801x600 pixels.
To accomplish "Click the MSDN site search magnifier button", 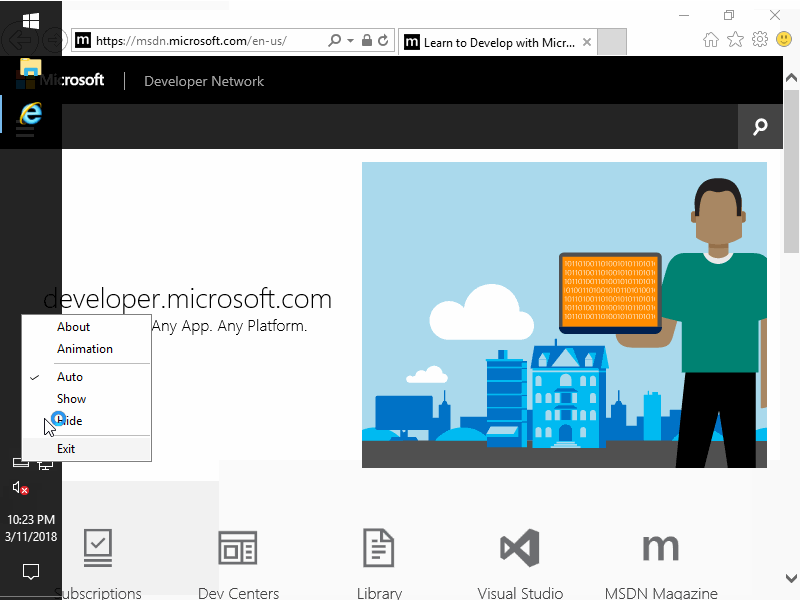I will pos(760,126).
